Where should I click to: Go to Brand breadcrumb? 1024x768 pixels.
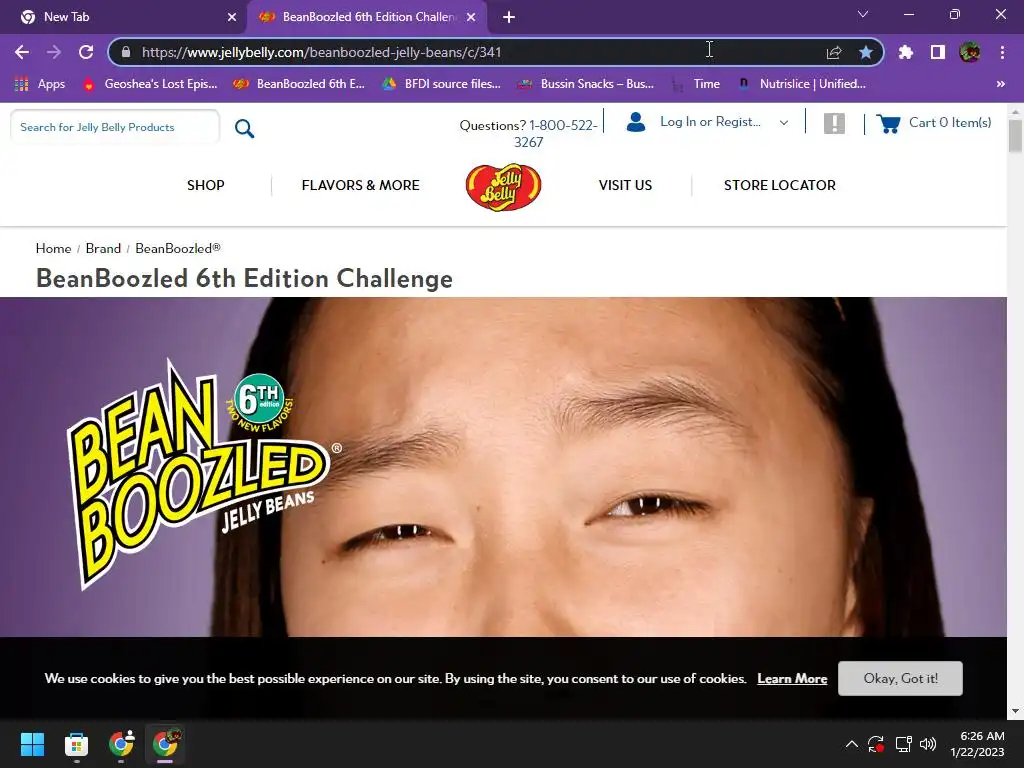click(x=103, y=248)
